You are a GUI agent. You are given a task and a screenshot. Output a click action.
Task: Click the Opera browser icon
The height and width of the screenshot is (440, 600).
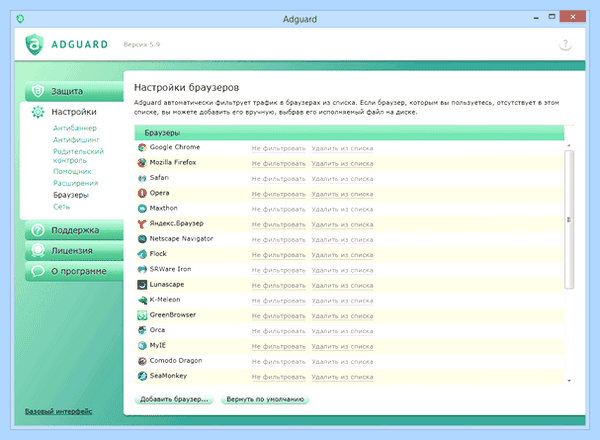pyautogui.click(x=142, y=193)
